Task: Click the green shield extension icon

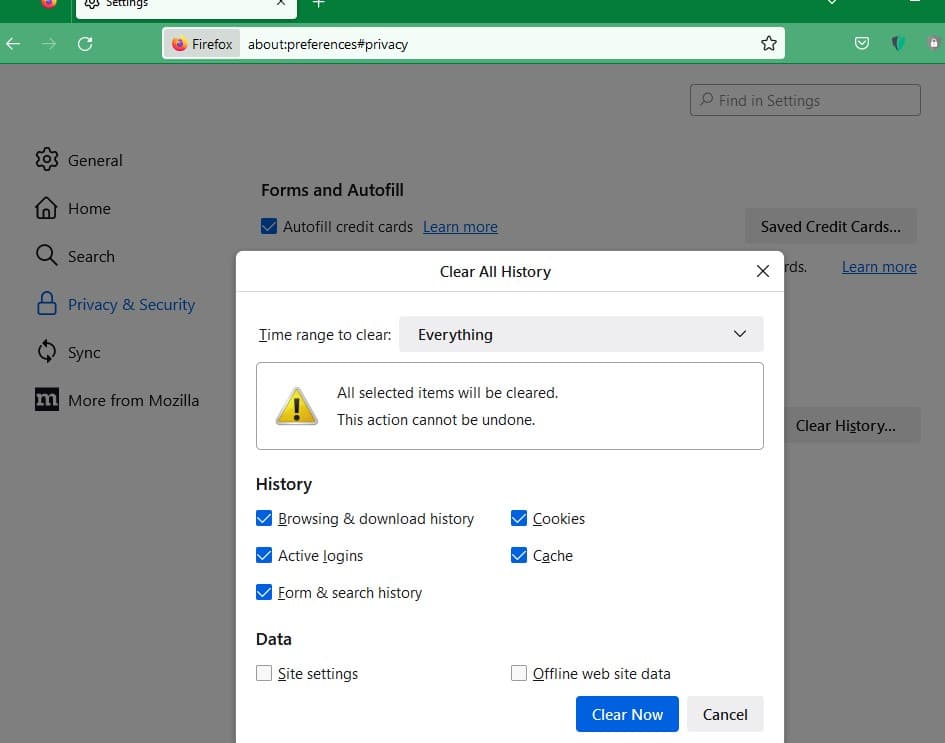Action: click(898, 44)
